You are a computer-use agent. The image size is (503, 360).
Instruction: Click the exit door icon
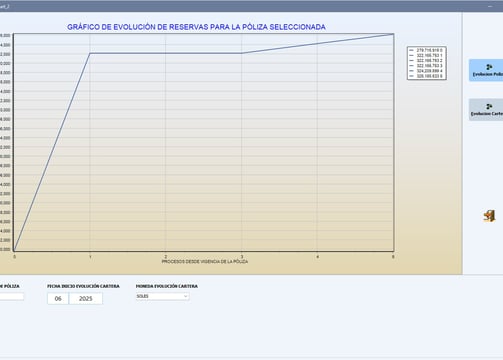coord(489,216)
